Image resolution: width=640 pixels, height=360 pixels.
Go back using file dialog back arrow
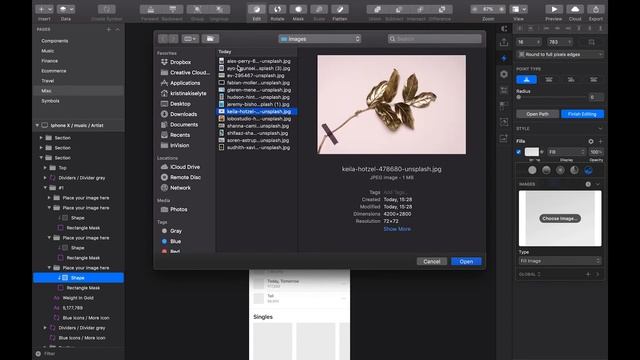(163, 39)
